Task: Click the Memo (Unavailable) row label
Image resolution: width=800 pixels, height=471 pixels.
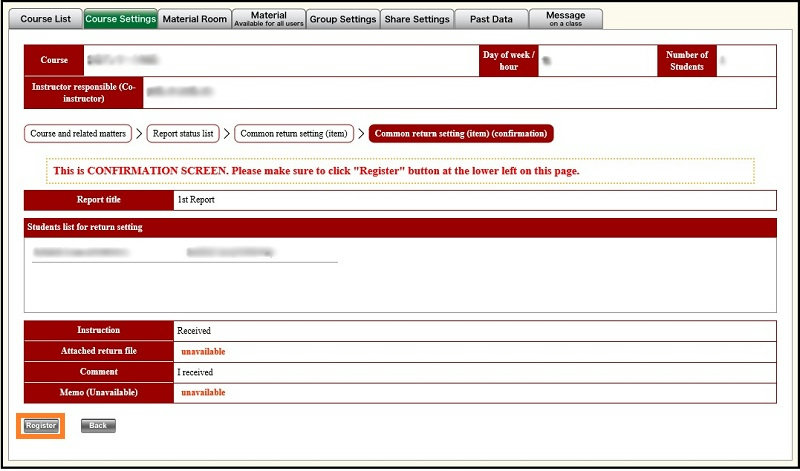Action: click(x=98, y=393)
